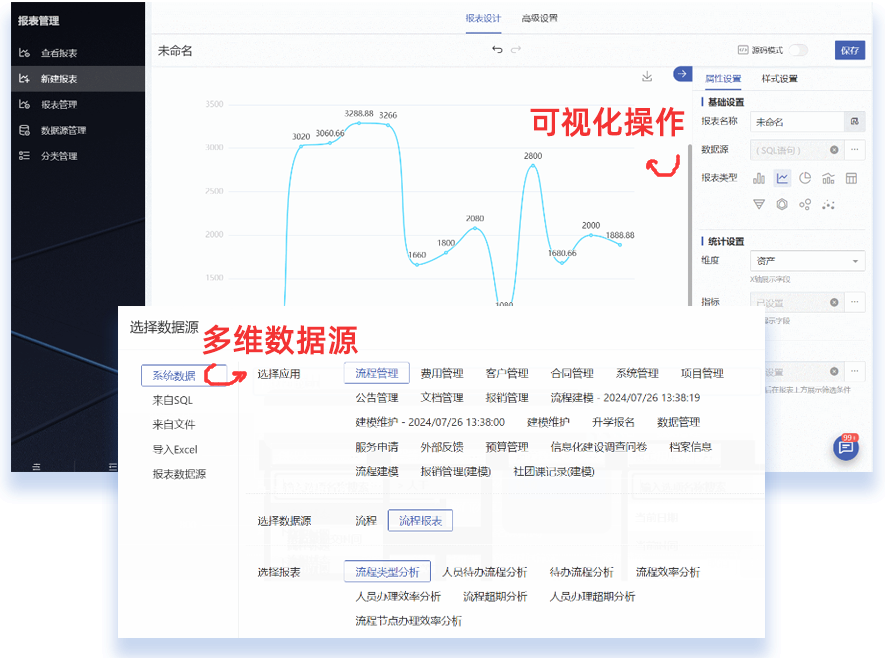This screenshot has width=885, height=658.
Task: Open the customer service chat bubble icon
Action: click(x=846, y=448)
